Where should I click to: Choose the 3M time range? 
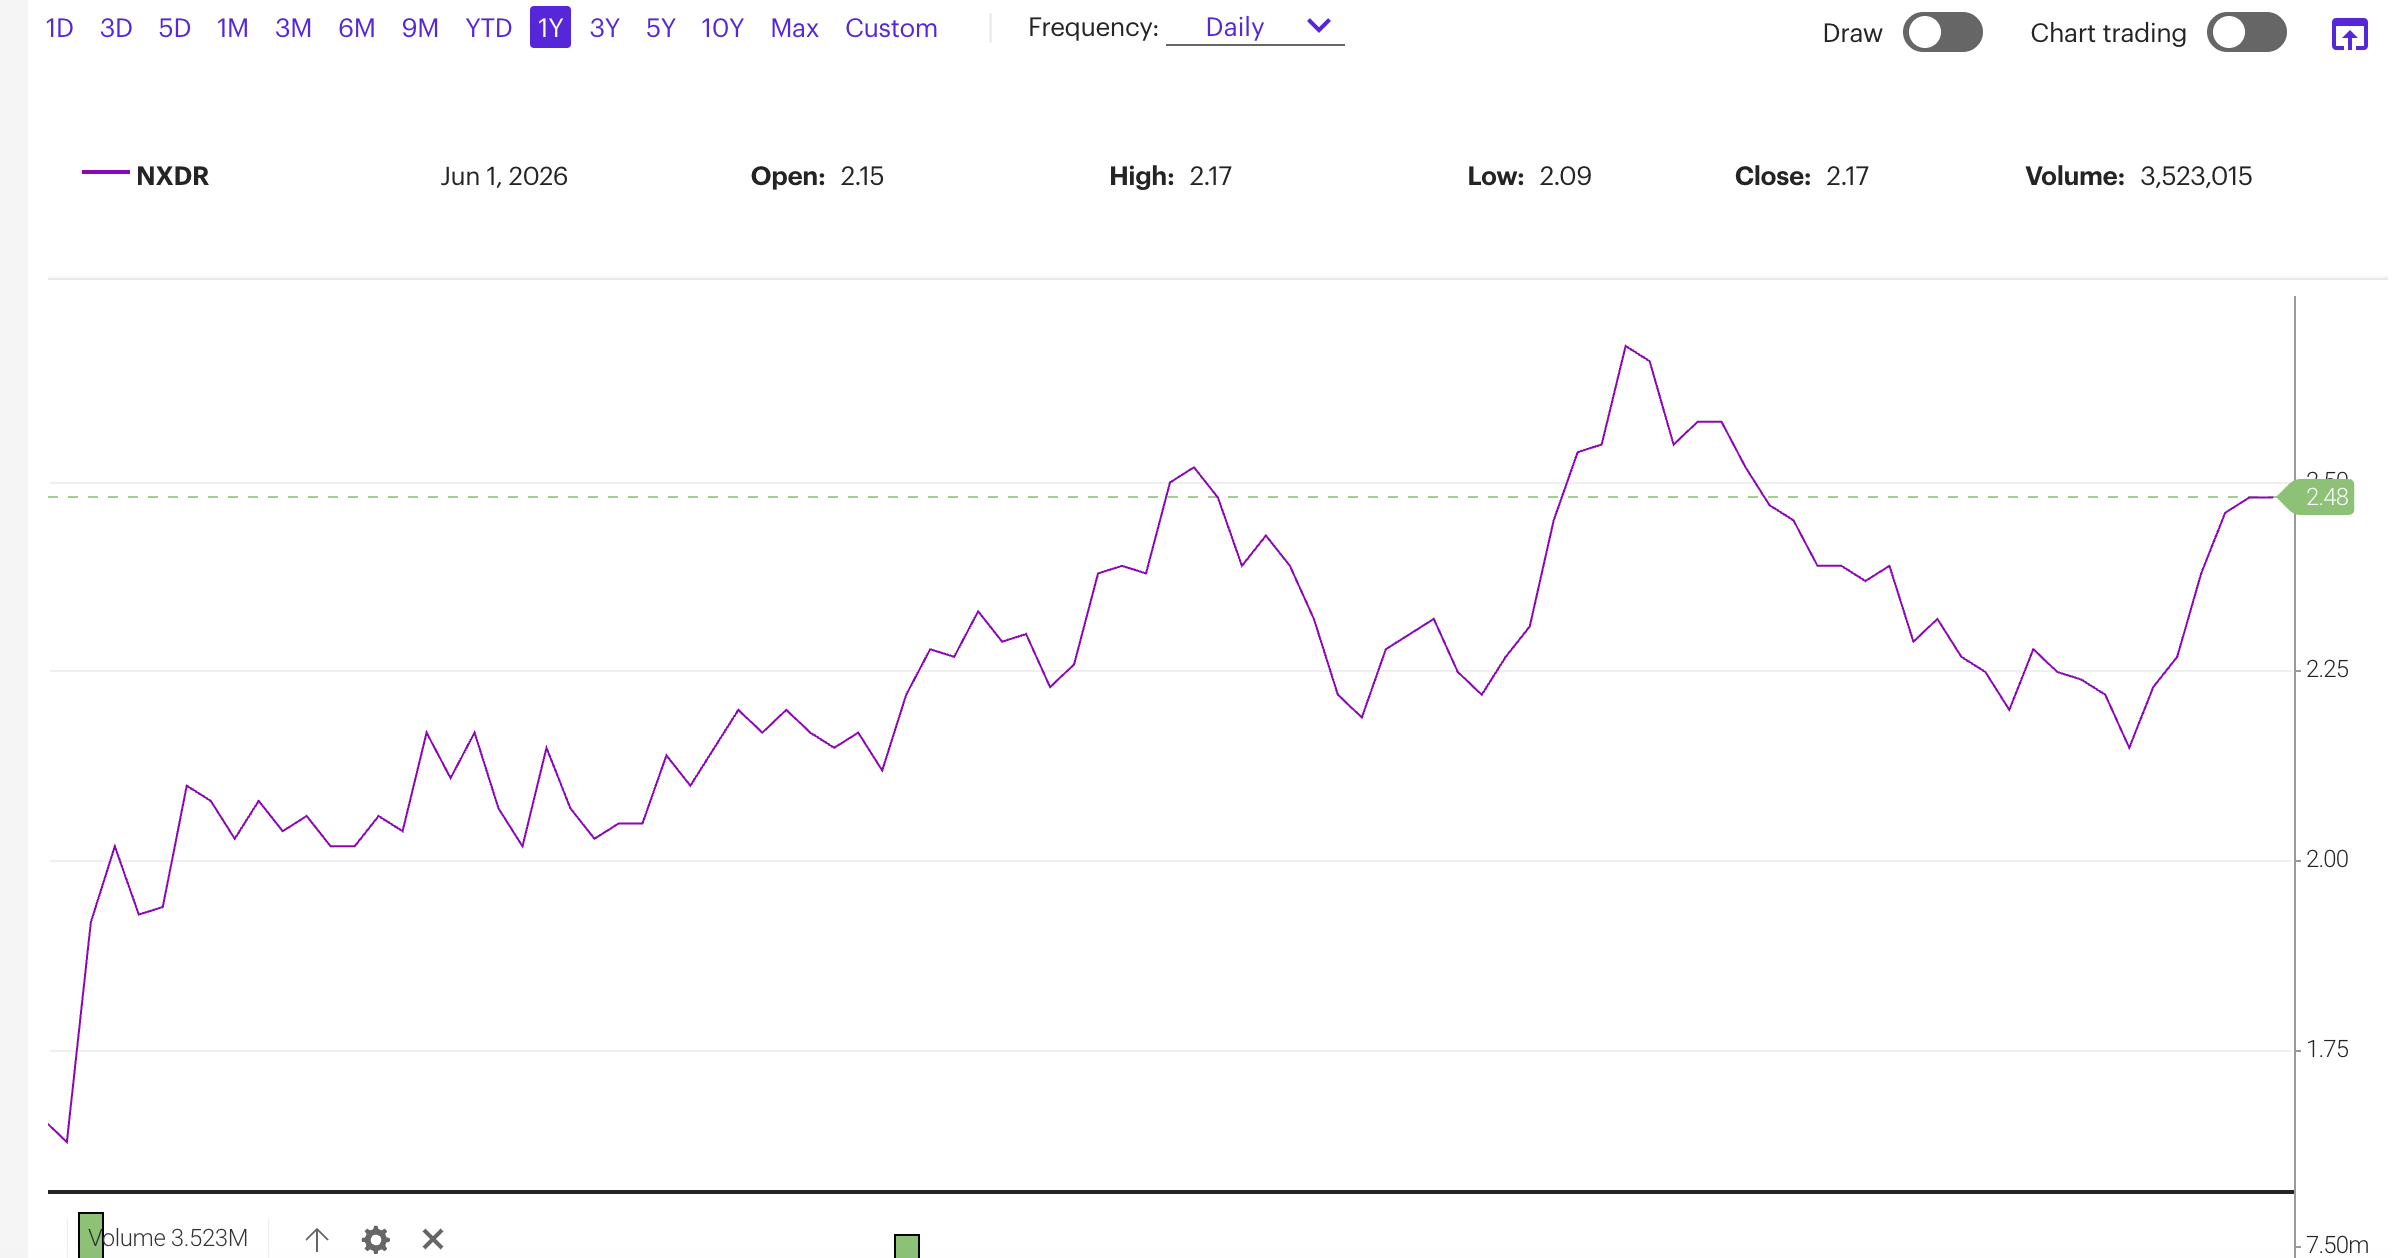(x=293, y=28)
